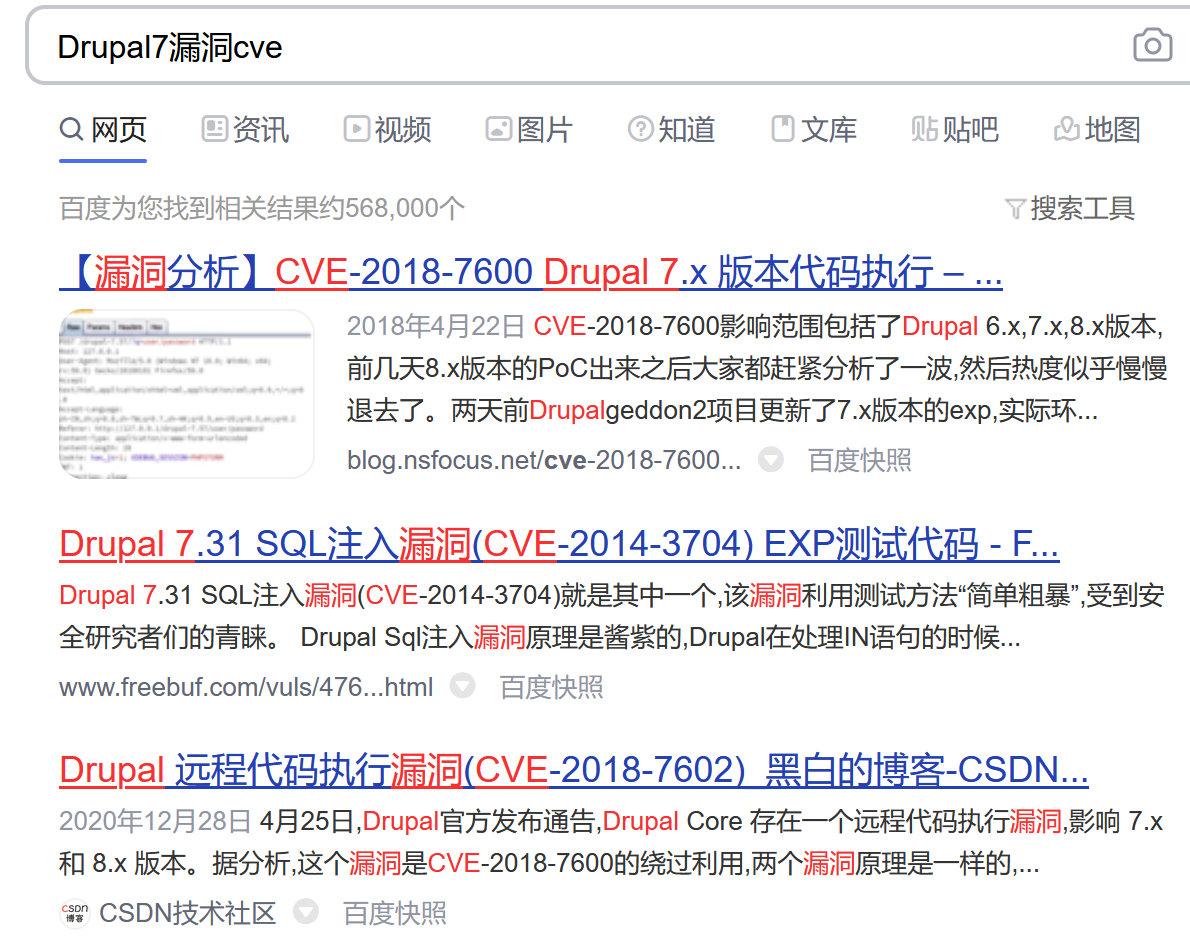Switch to the 图片 images tab

point(529,129)
